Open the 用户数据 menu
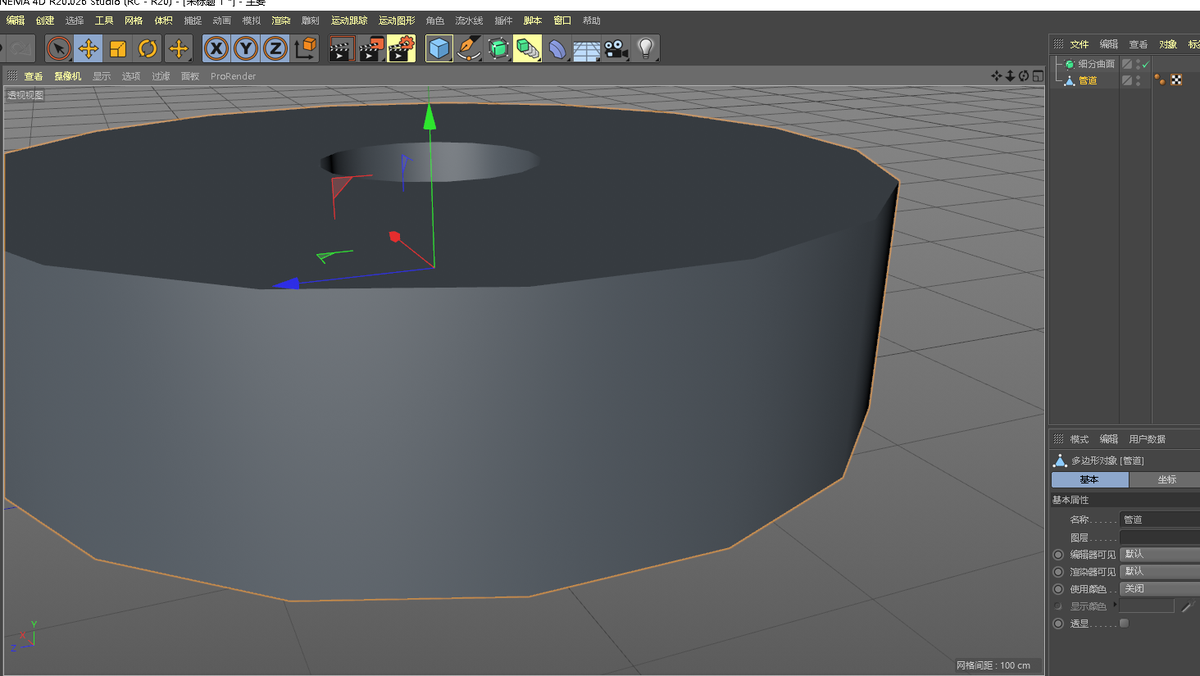The image size is (1200, 676). point(1147,439)
